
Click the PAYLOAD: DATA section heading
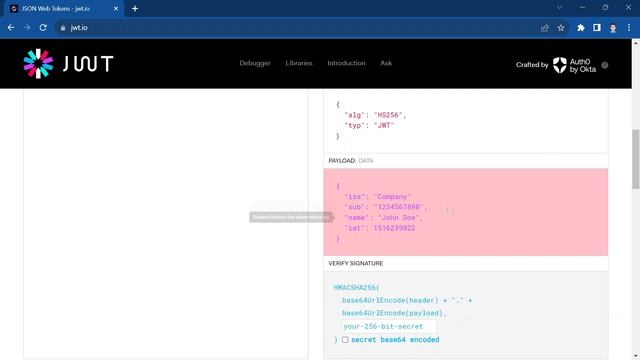351,161
